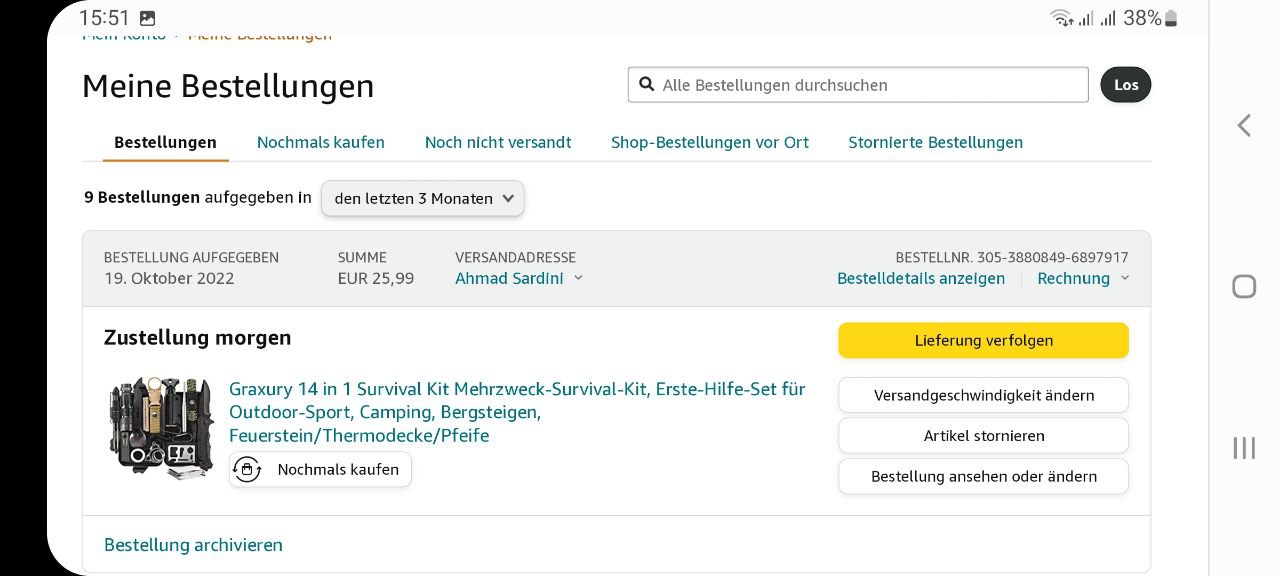Click the reorder icon beside Nochmals kaufen

(x=247, y=469)
